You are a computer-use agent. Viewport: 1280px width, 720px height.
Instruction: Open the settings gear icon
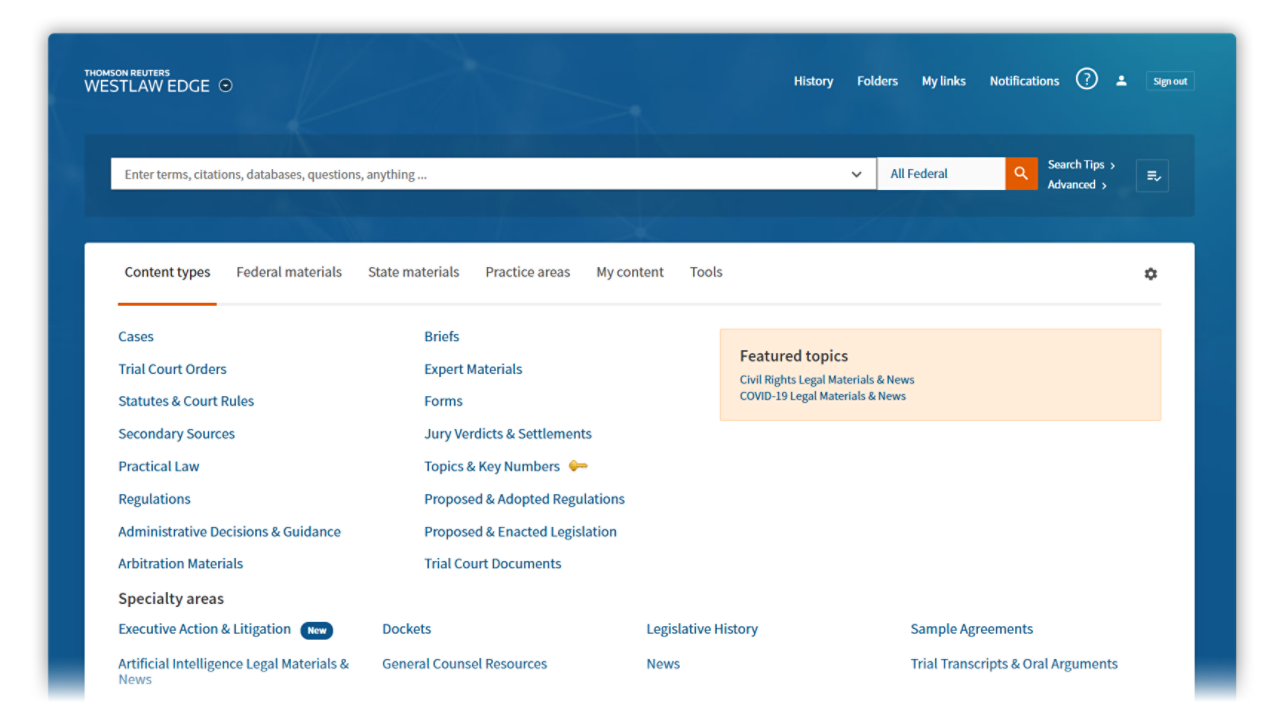(1150, 274)
